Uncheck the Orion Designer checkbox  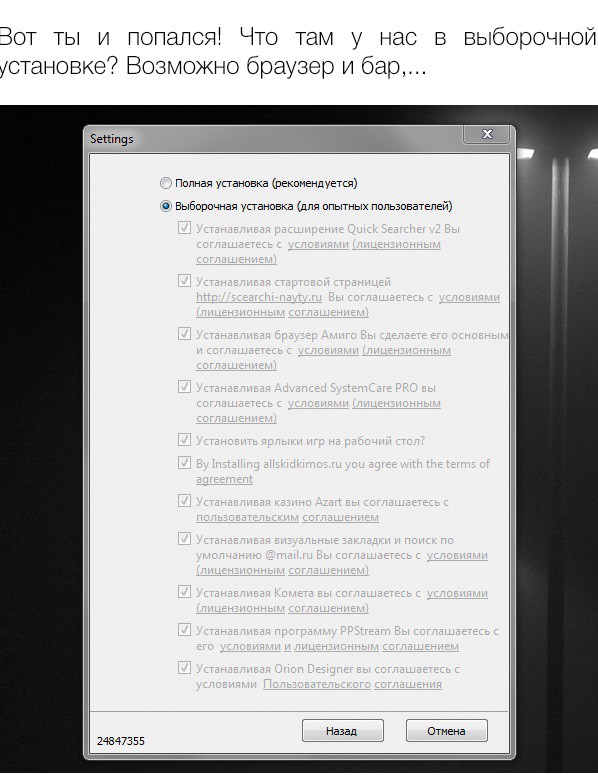tap(184, 668)
